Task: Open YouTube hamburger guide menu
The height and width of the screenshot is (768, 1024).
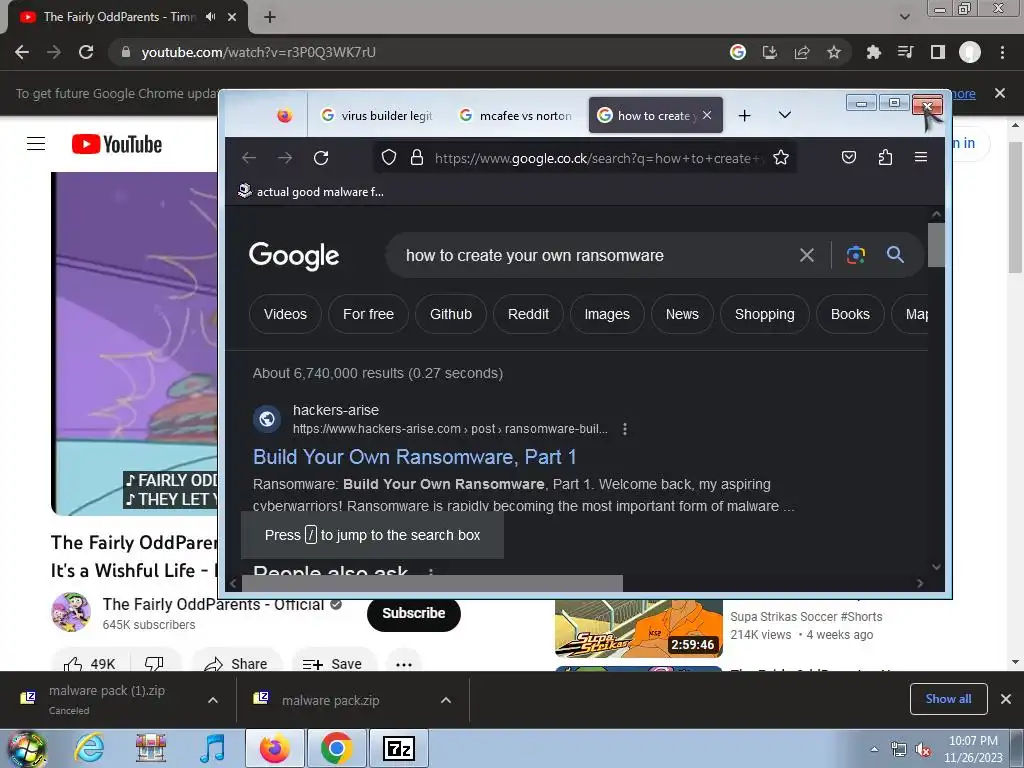Action: click(36, 144)
